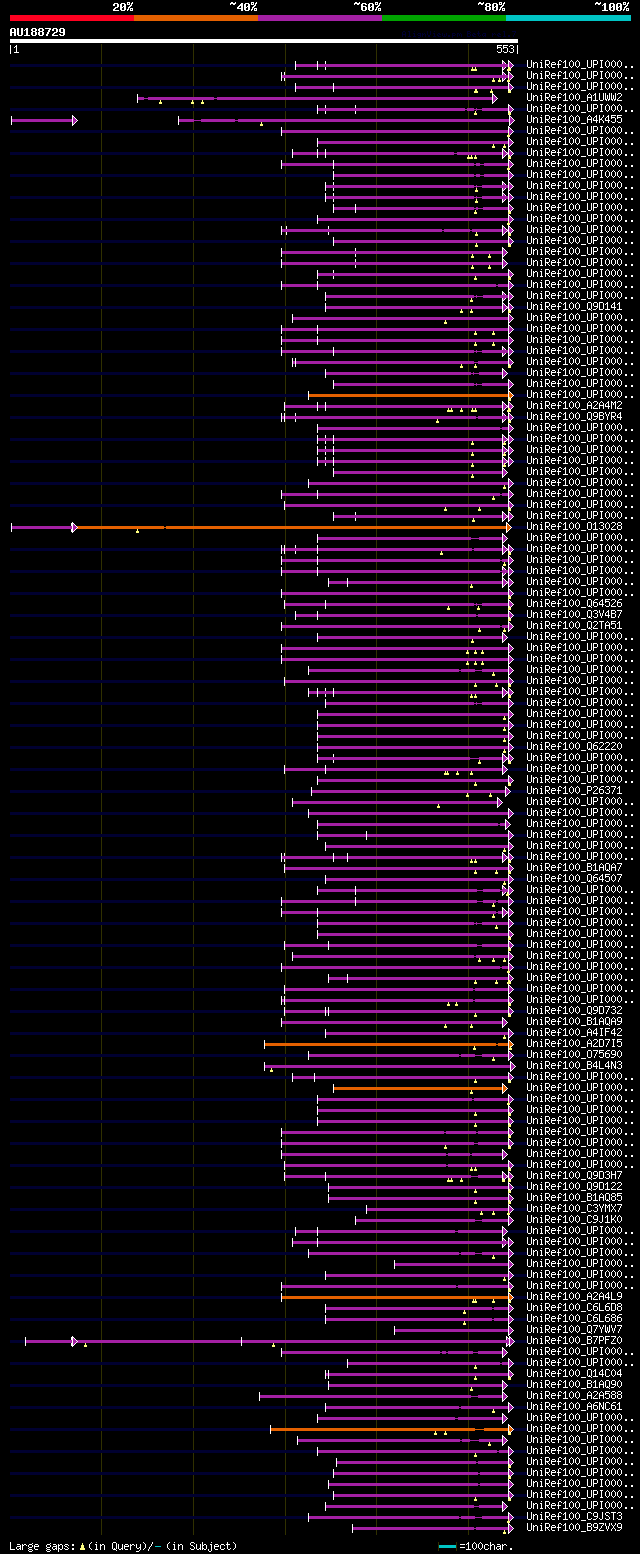Select hit label UniRef100_C3YMX7
This screenshot has width=640, height=1554.
click(574, 1209)
